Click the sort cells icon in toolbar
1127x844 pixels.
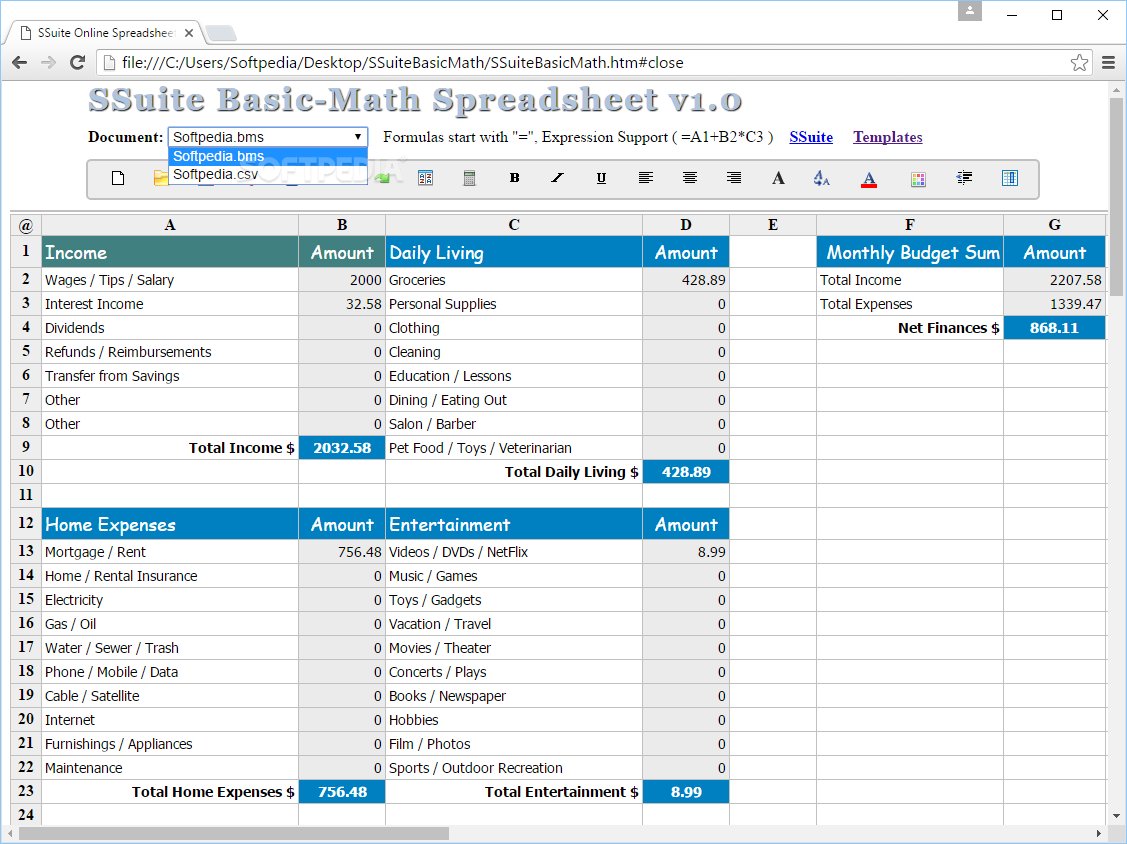[x=426, y=178]
